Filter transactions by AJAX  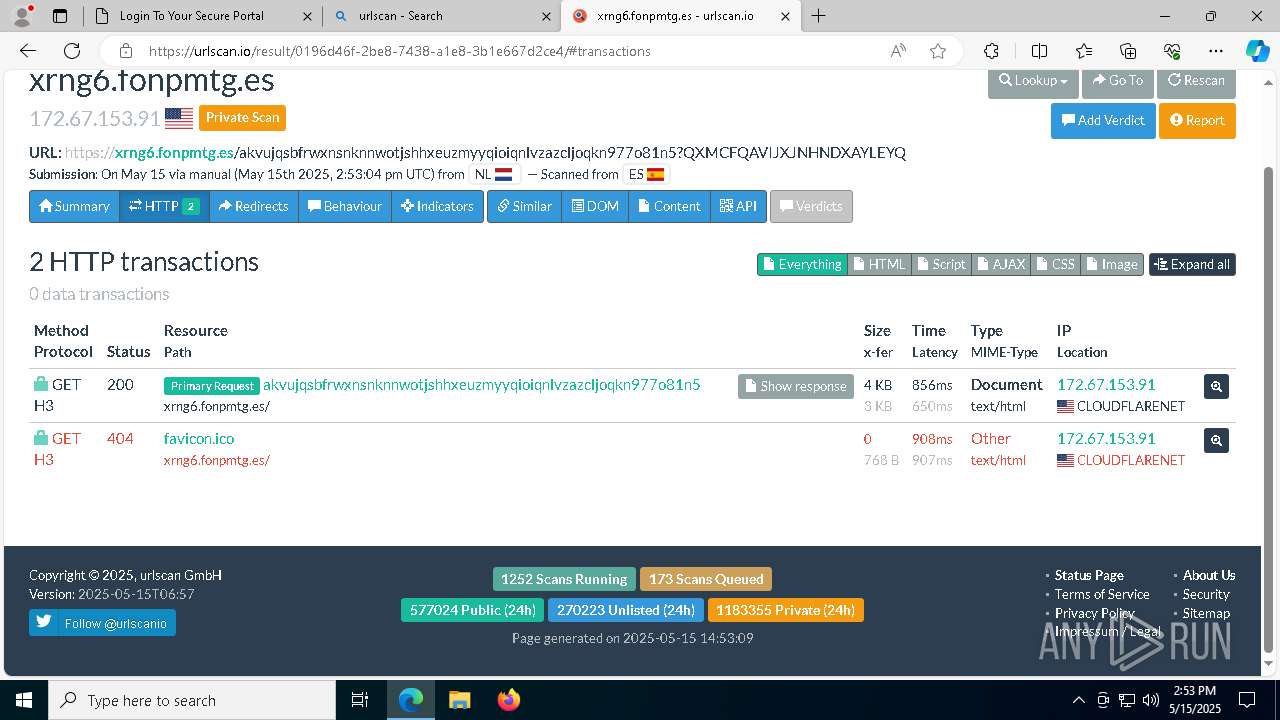pos(1001,264)
